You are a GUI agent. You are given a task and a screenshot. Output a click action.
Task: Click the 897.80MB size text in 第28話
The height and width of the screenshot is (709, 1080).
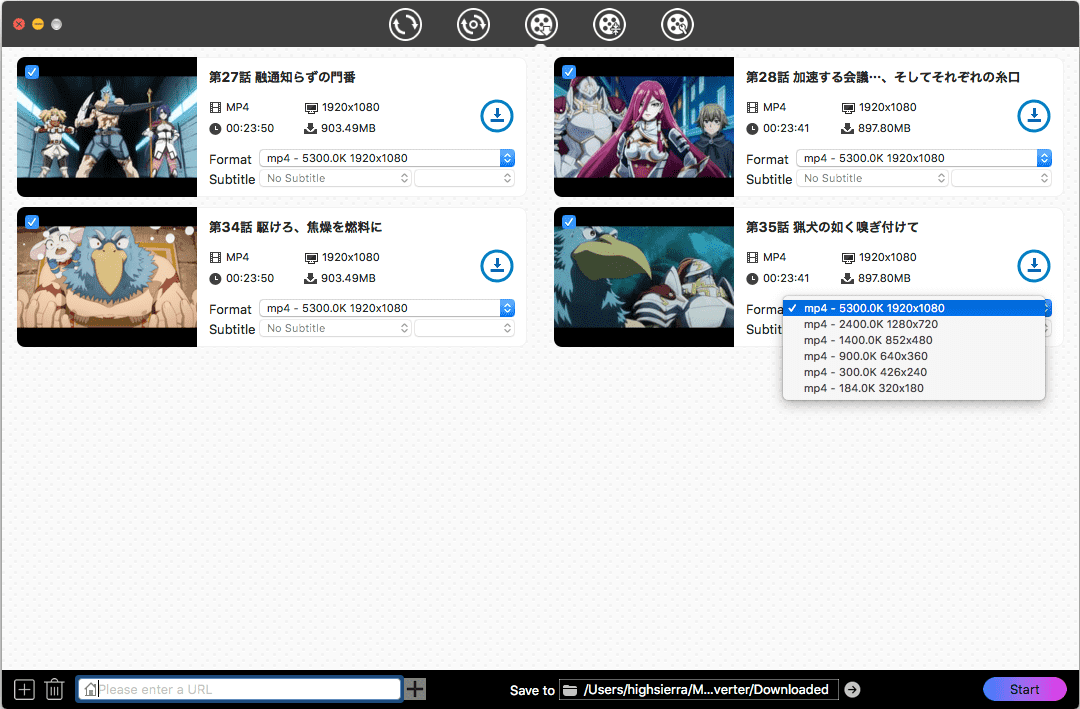point(884,128)
